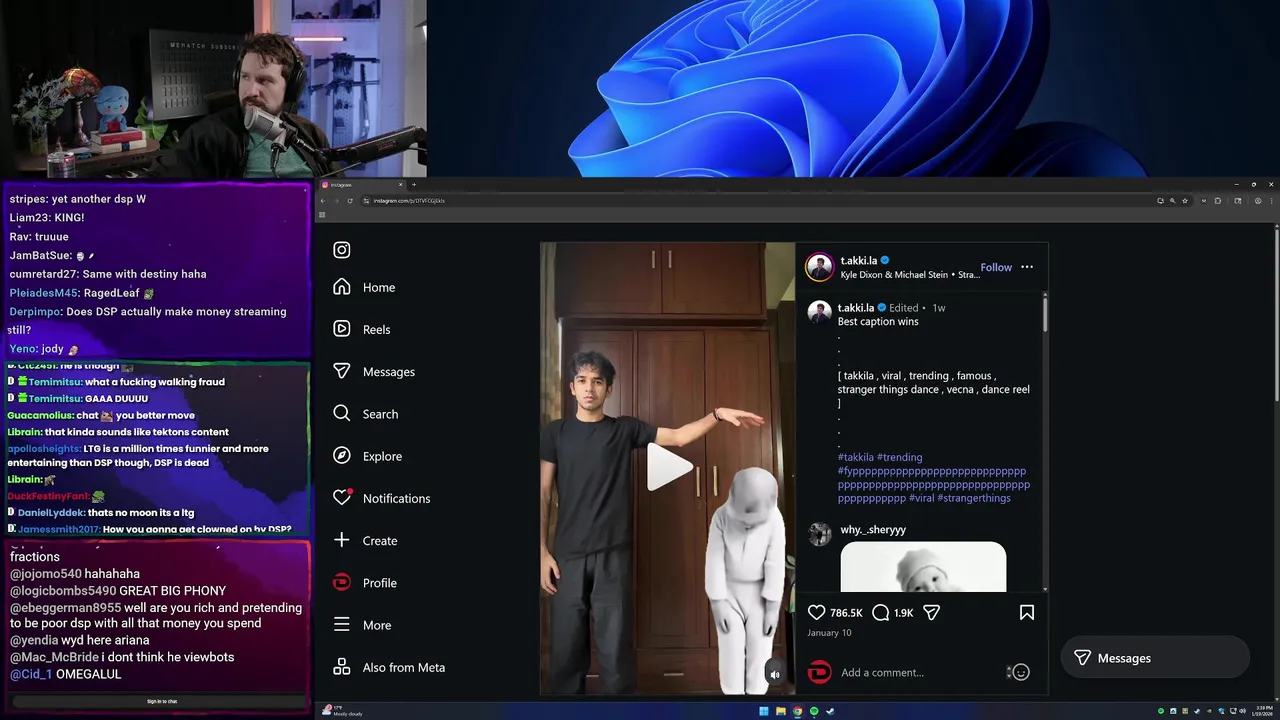Click the 1.9K comments count

(x=903, y=613)
